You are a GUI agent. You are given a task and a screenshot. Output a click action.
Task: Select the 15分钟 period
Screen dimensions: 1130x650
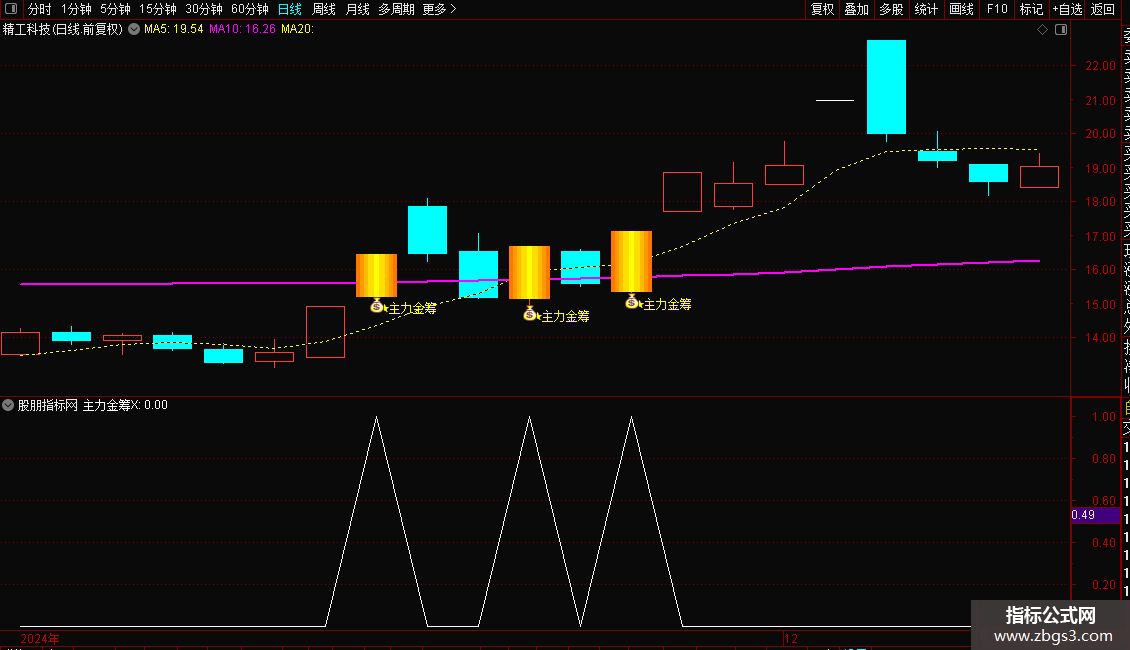point(158,9)
